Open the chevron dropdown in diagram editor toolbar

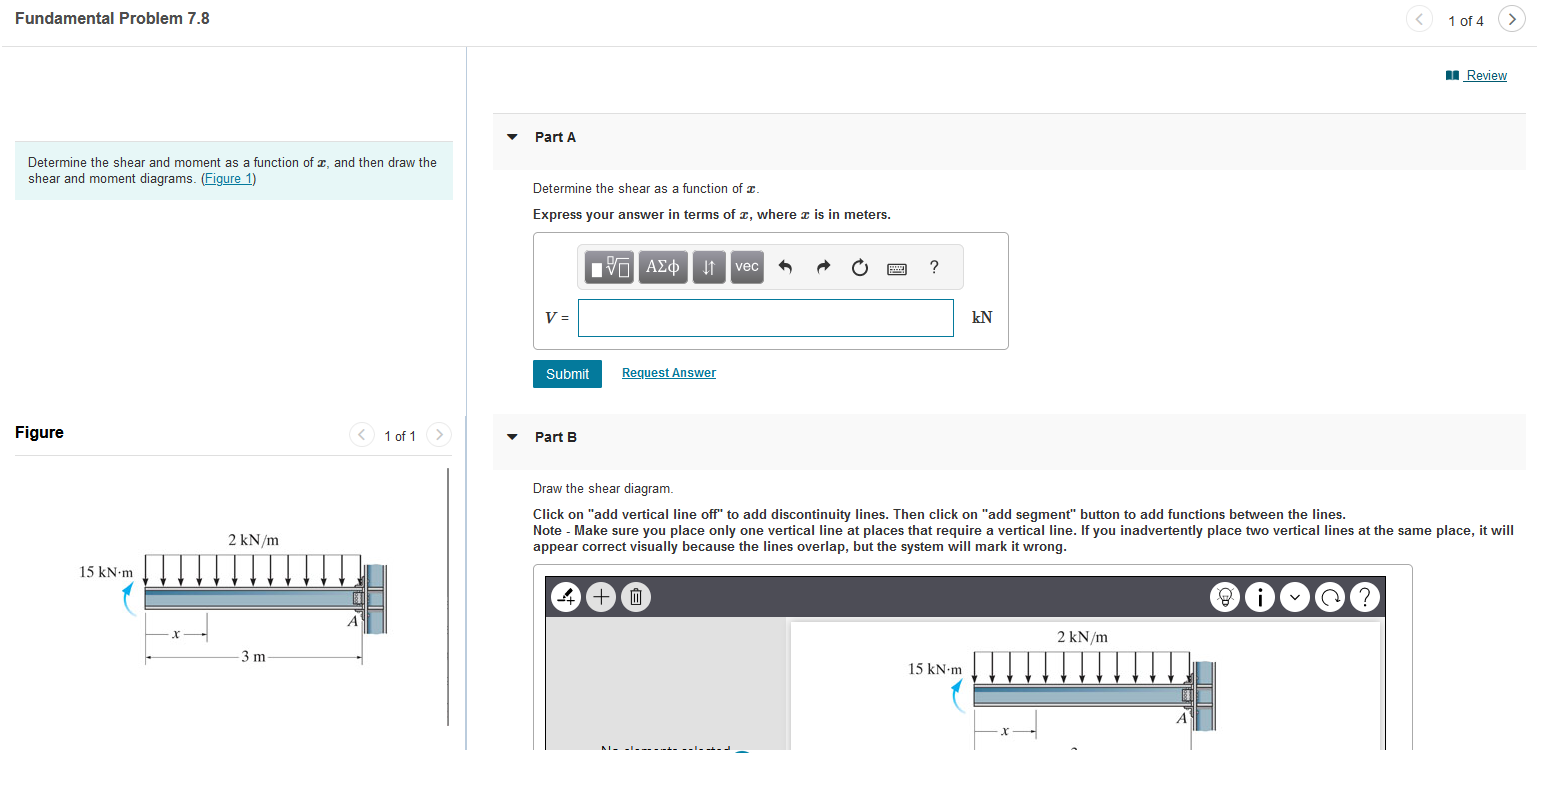click(x=1294, y=597)
